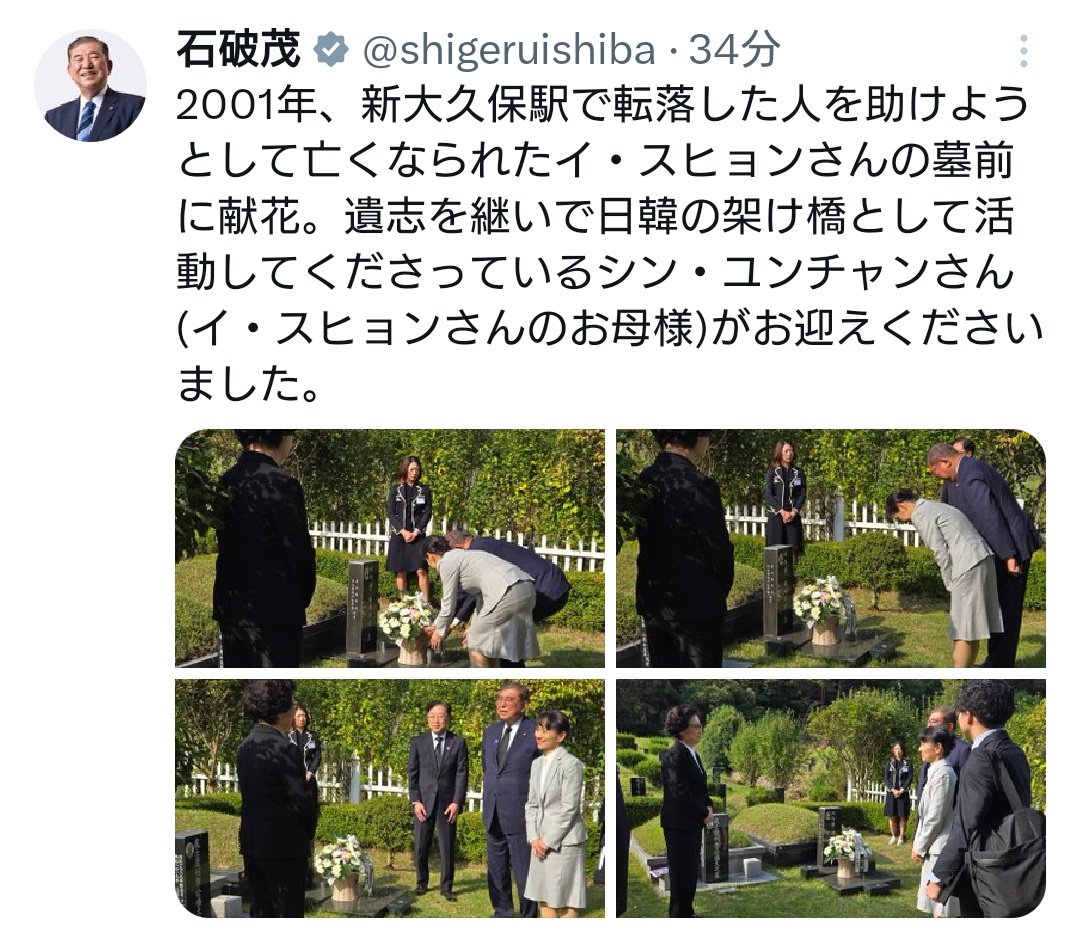The height and width of the screenshot is (930, 1080).
Task: Click the smiling face in the profile picture
Action: pyautogui.click(x=90, y=68)
